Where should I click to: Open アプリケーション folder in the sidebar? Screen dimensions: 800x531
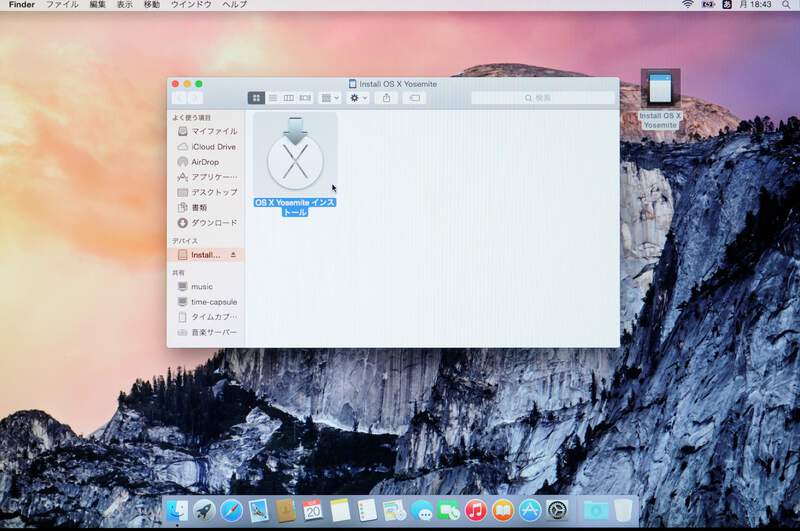click(208, 177)
